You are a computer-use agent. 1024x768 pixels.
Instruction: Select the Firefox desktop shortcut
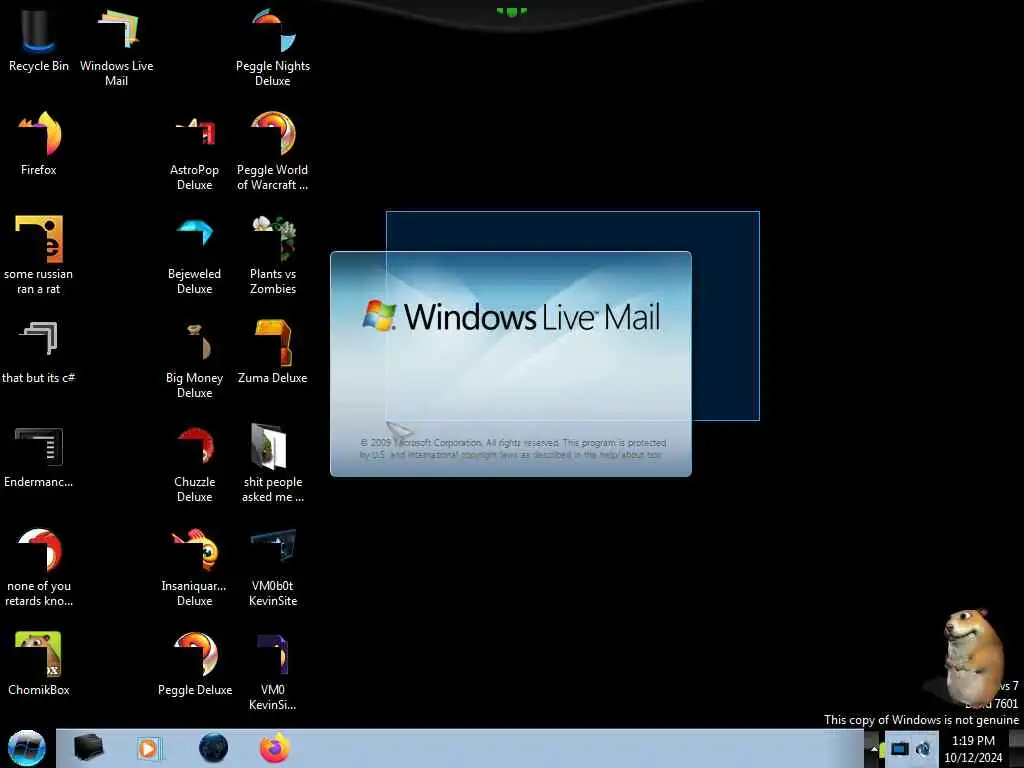[39, 144]
